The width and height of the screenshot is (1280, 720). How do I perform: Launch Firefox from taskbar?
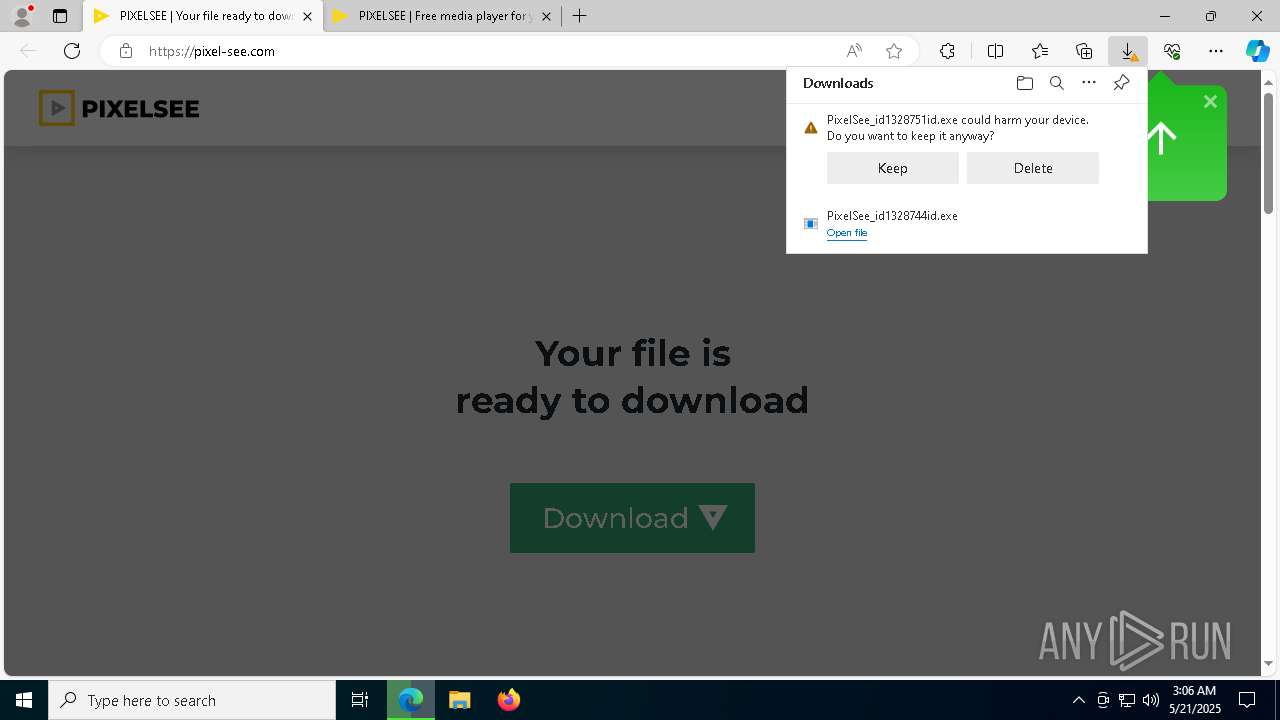tap(508, 700)
